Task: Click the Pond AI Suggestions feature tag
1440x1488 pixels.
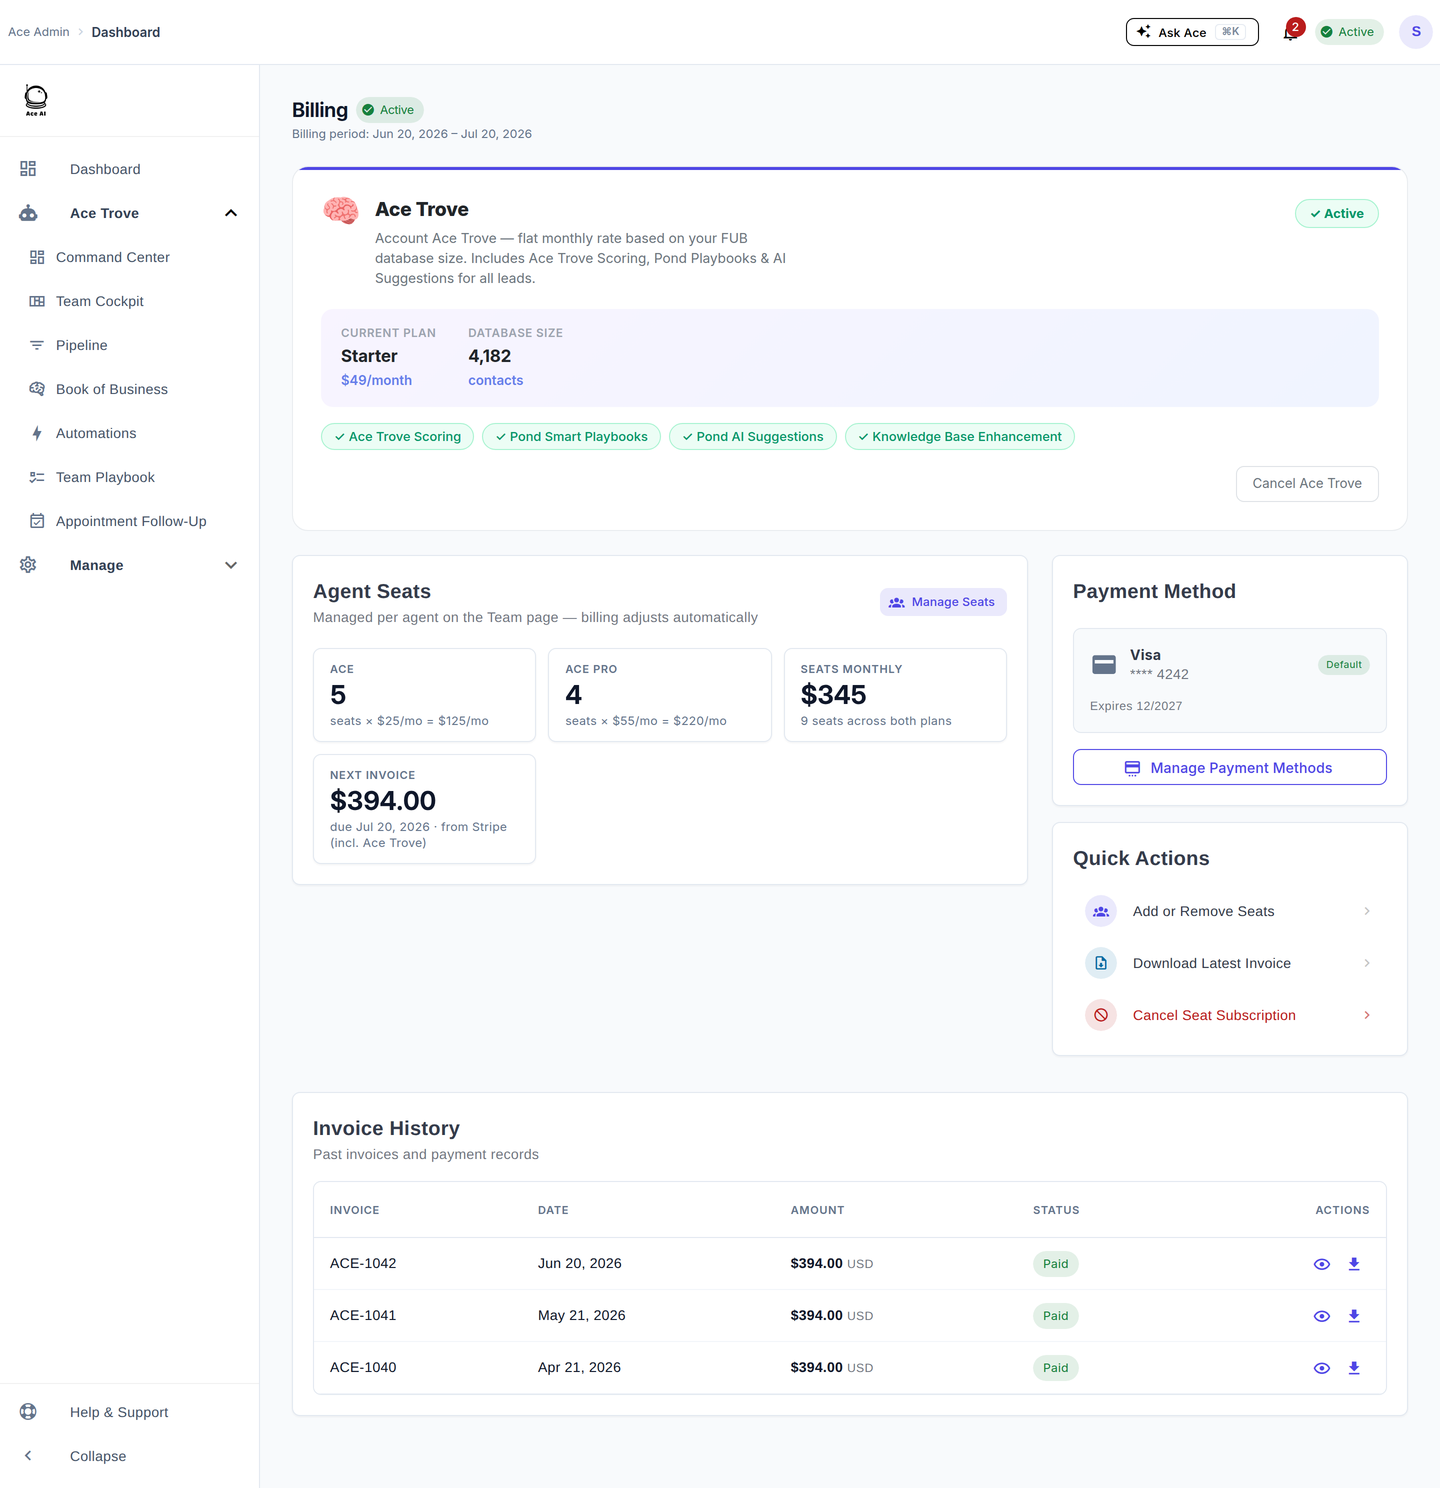Action: pyautogui.click(x=753, y=437)
